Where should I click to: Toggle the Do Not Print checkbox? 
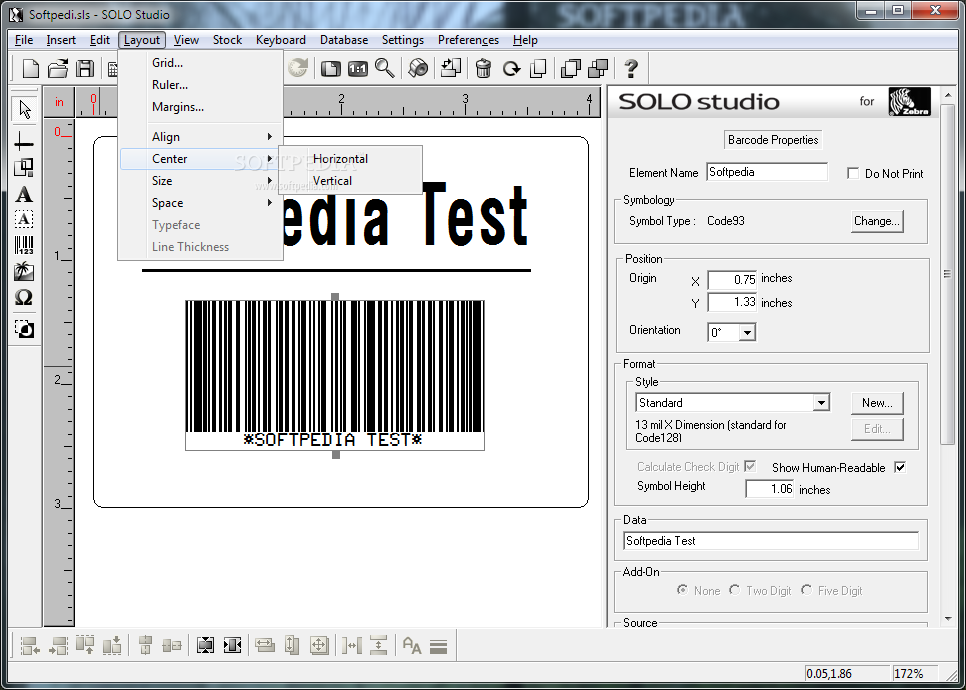coord(853,174)
